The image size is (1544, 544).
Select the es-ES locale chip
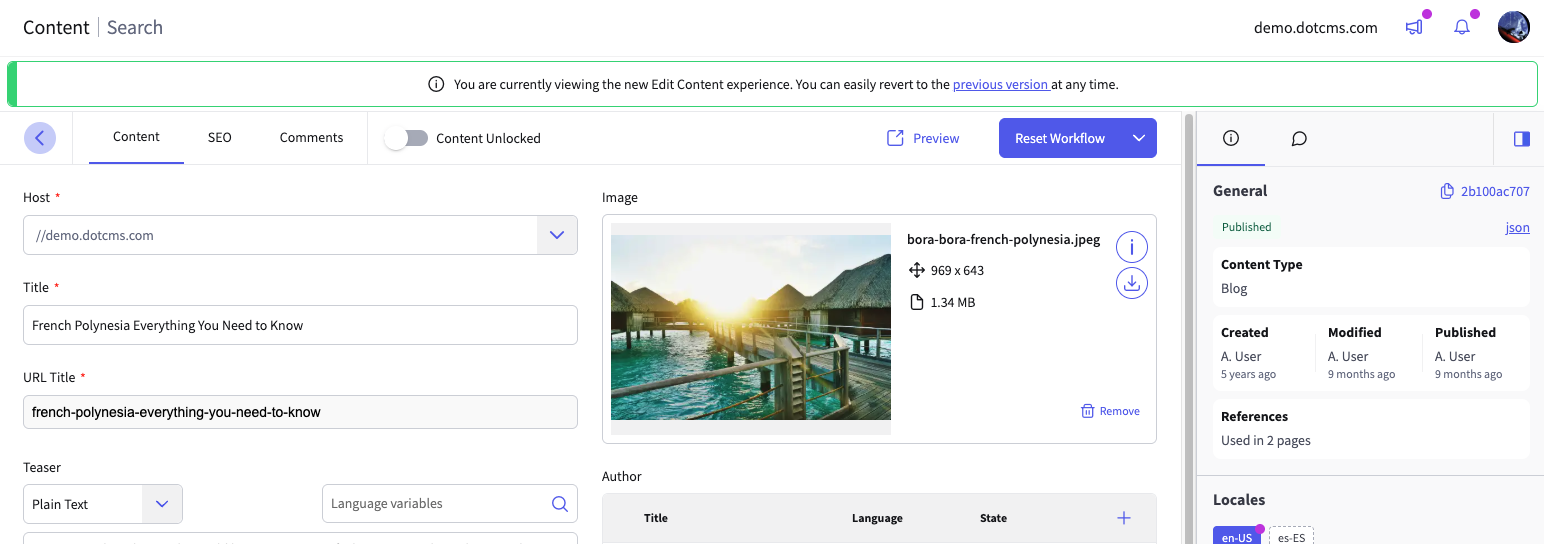point(1290,537)
